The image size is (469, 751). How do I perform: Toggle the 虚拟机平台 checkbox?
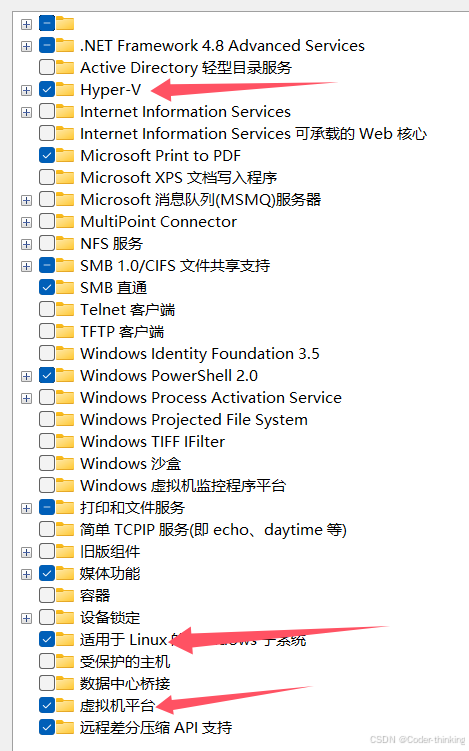(x=47, y=705)
